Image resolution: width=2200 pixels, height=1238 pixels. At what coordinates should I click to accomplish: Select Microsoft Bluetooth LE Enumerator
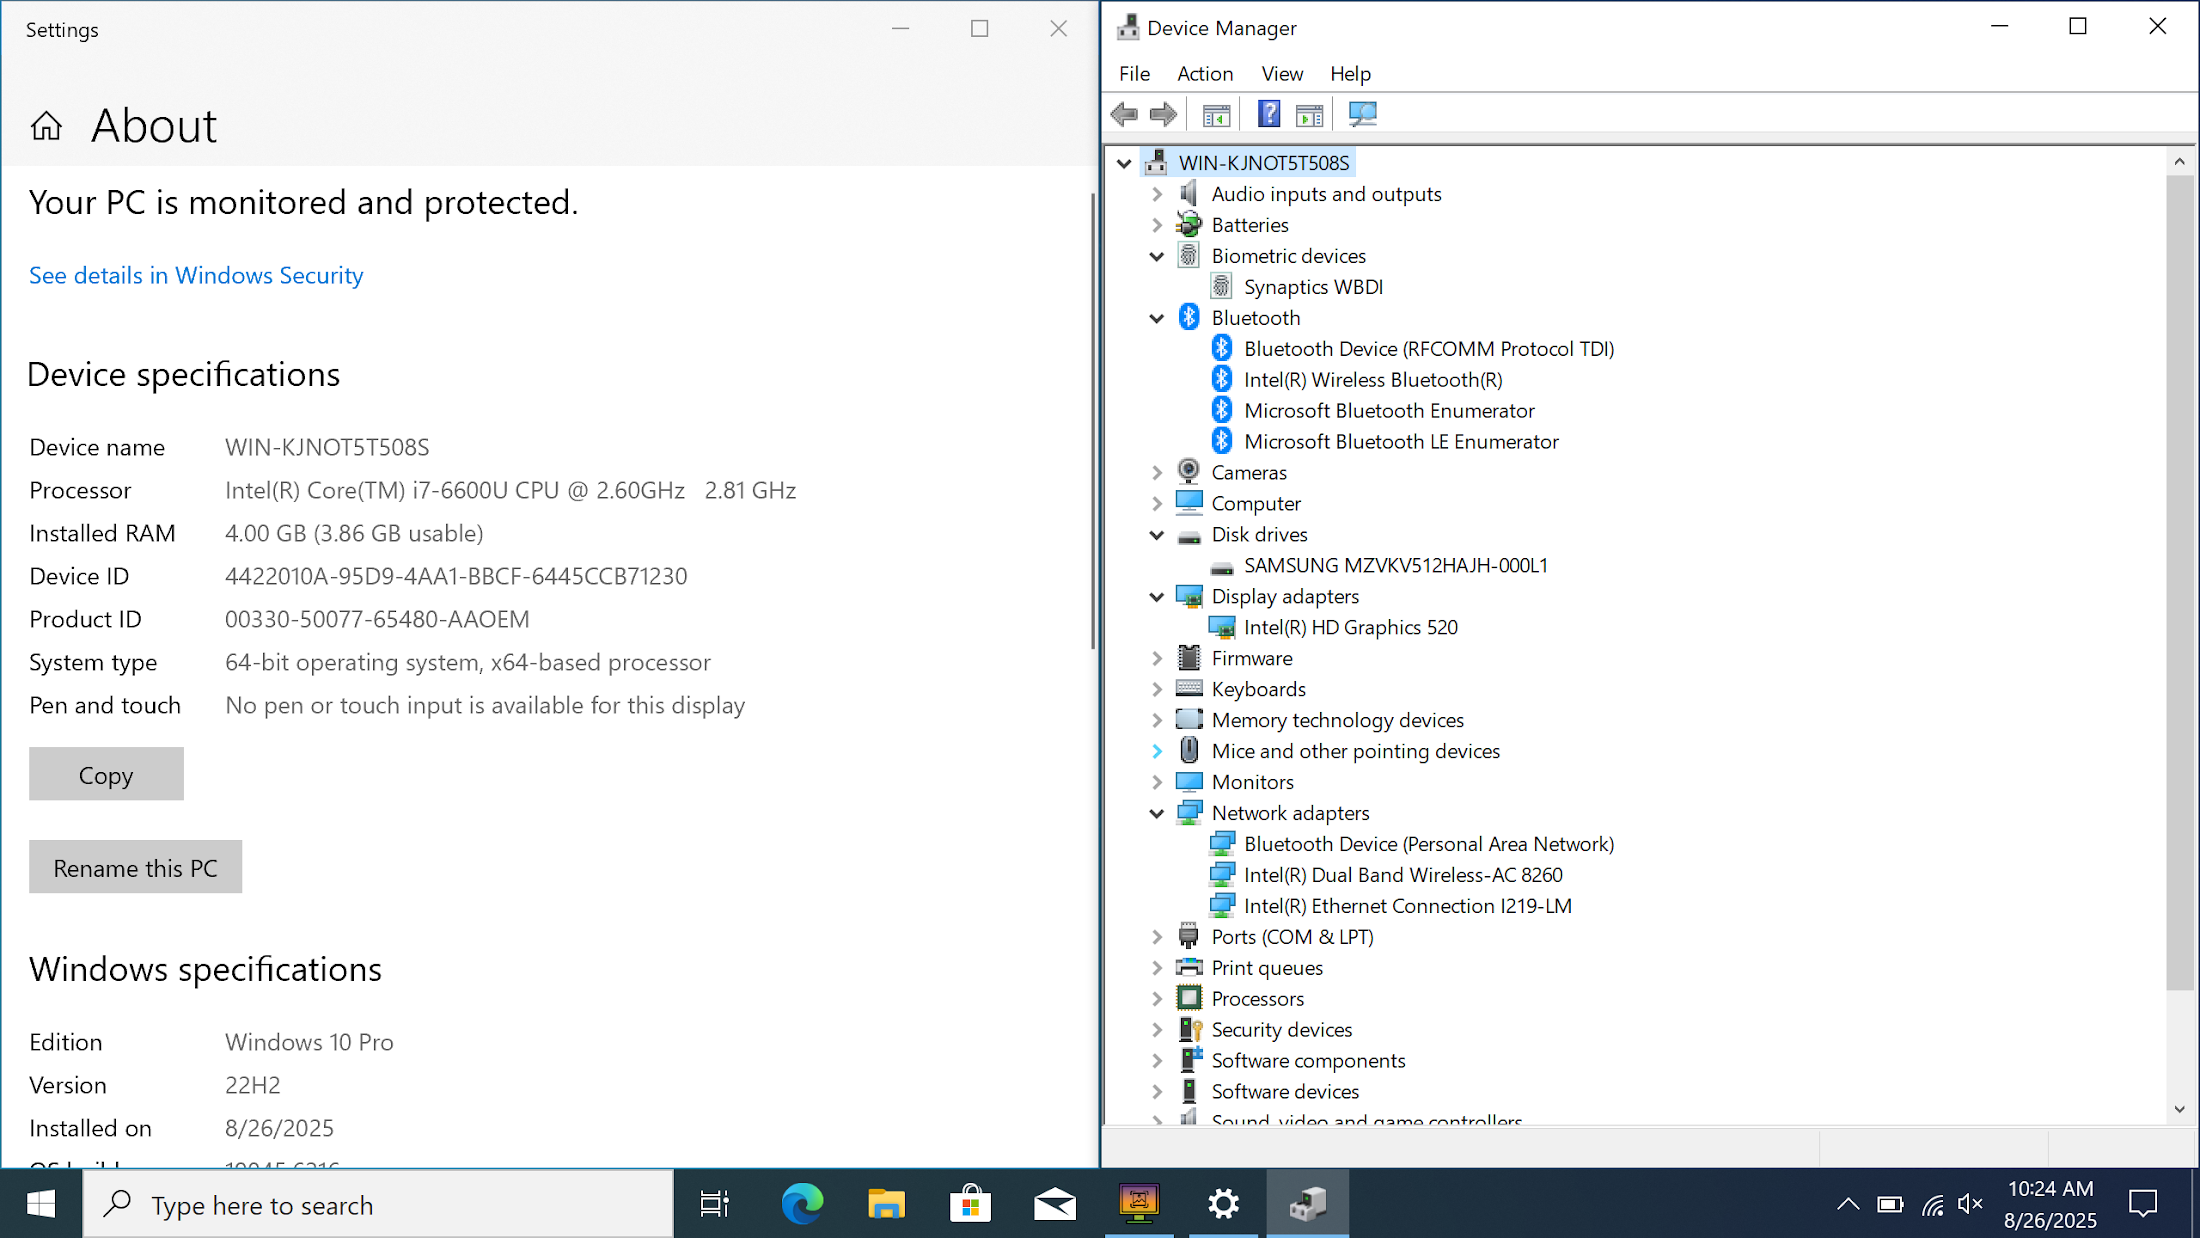pyautogui.click(x=1401, y=441)
